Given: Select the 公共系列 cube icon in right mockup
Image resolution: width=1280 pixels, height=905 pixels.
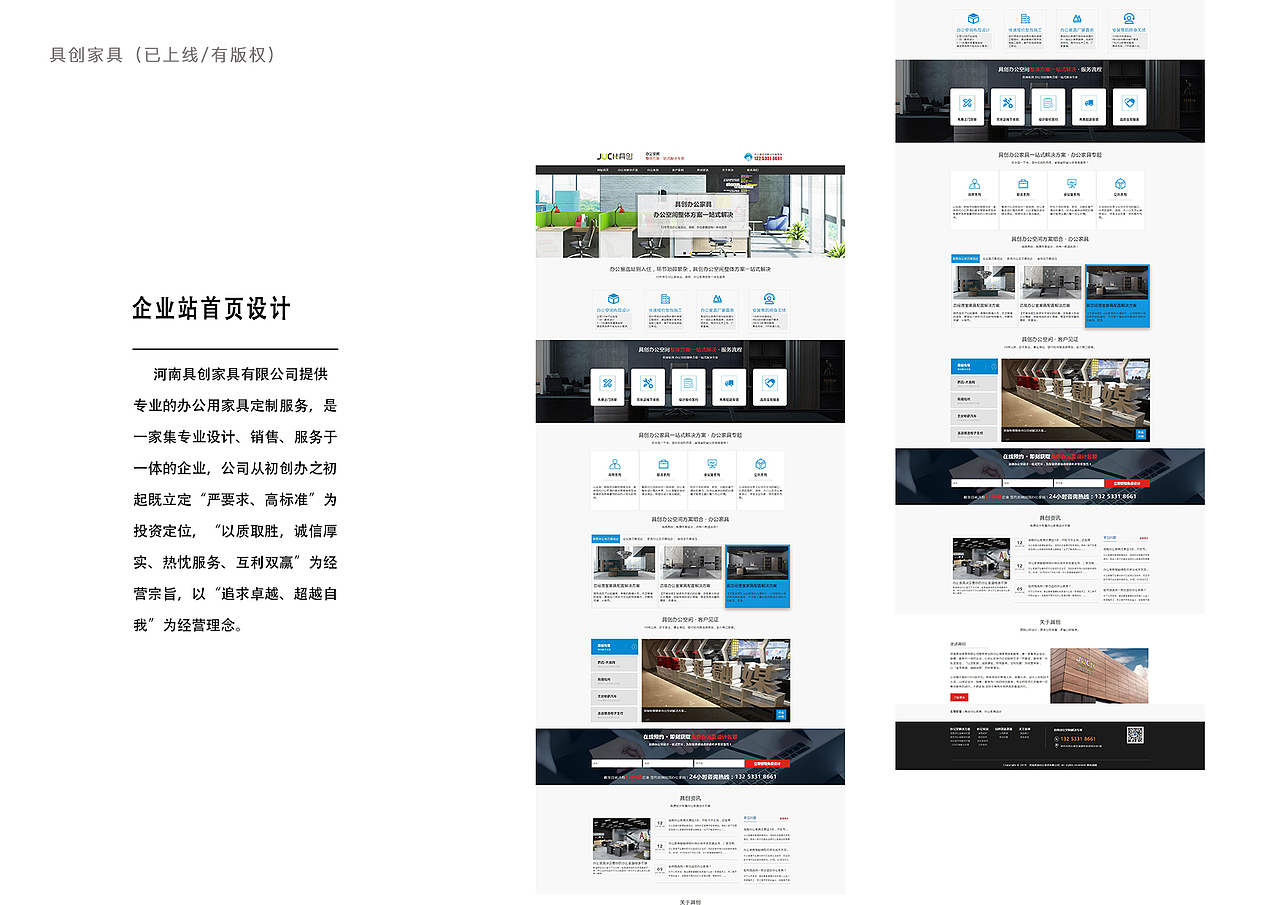Looking at the screenshot, I should [1121, 184].
